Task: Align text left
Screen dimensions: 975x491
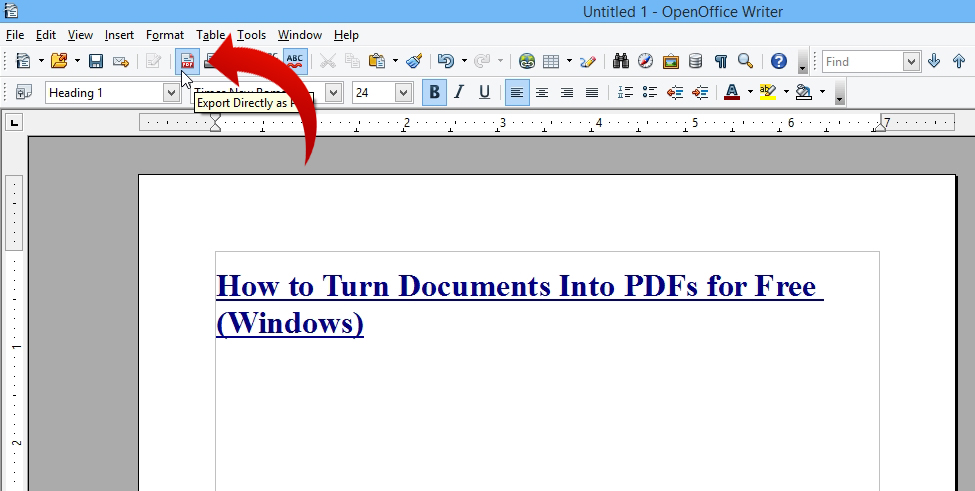Action: tap(517, 93)
